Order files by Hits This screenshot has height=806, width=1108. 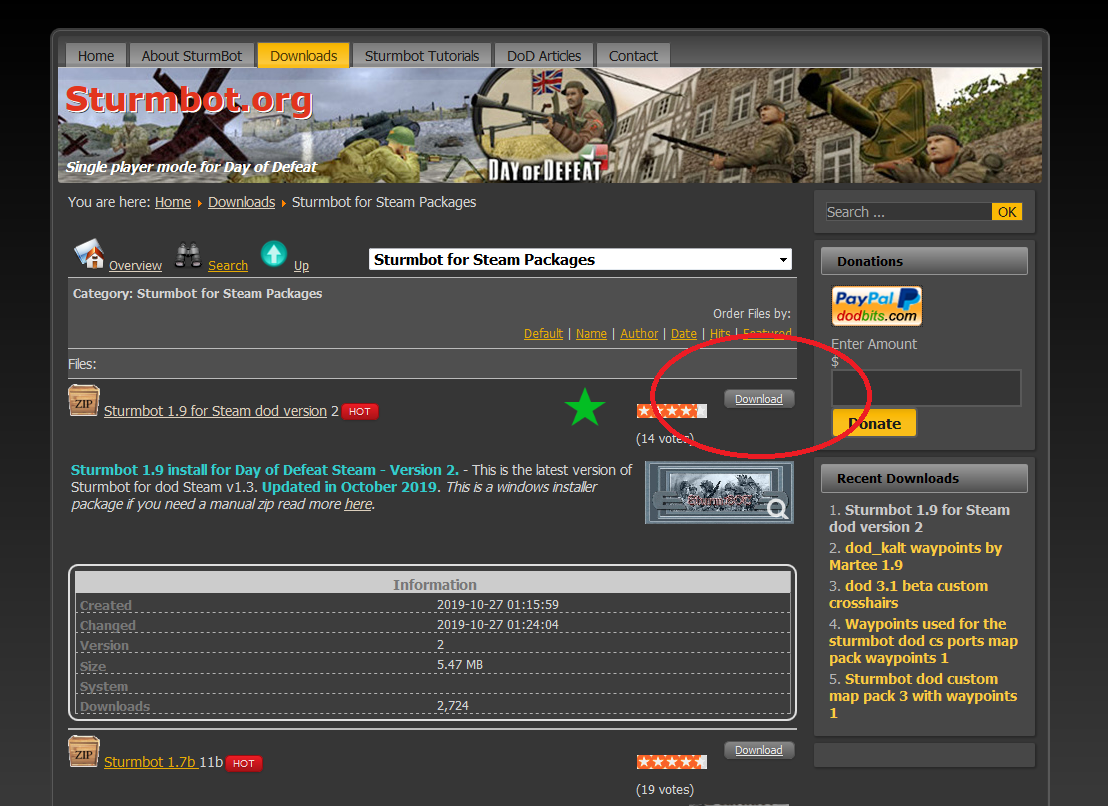click(720, 333)
